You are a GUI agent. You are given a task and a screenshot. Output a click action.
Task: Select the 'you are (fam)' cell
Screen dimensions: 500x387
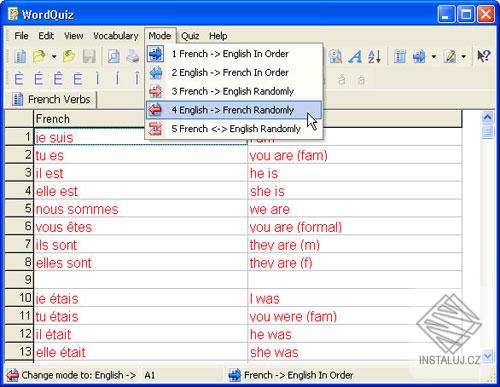click(x=355, y=155)
